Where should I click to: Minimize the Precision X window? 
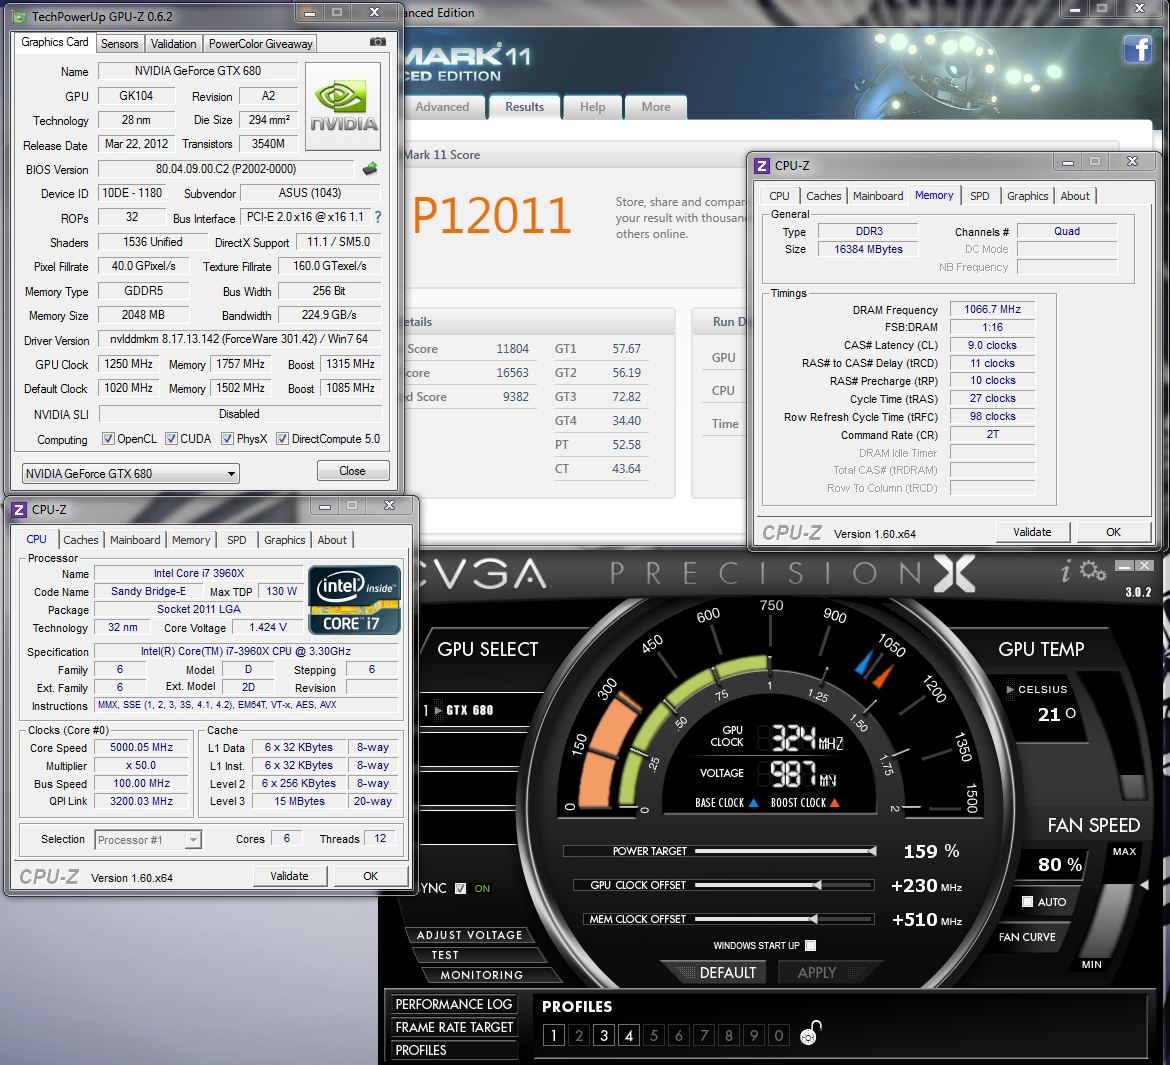click(1124, 566)
